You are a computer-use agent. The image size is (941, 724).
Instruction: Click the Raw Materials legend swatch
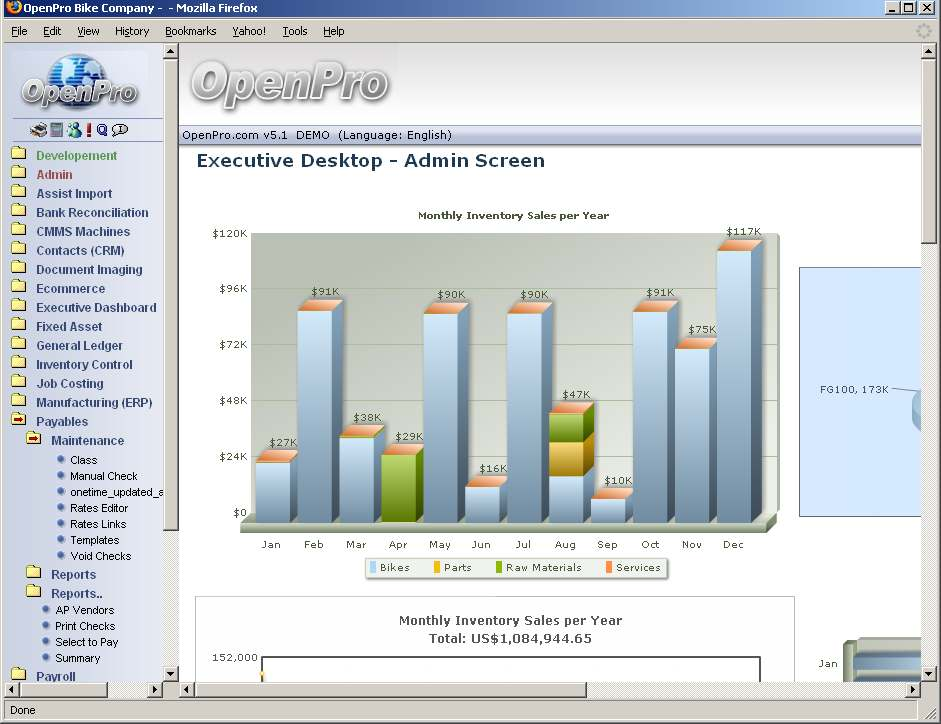coord(499,568)
